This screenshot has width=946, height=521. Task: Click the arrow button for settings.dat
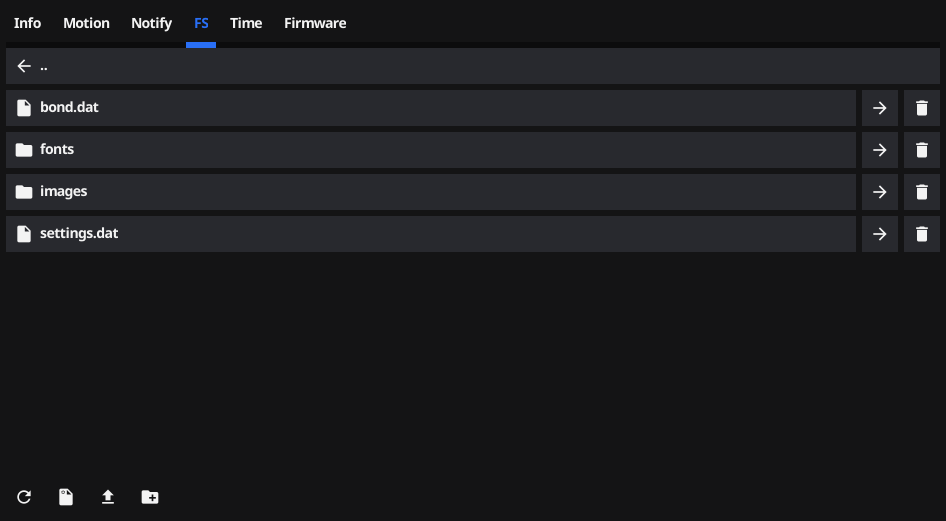click(880, 234)
